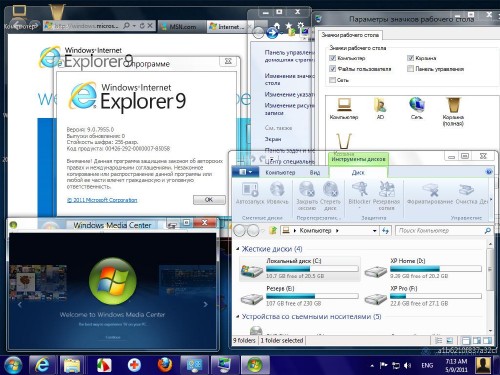500x375 pixels.
Task: Click the Извлечь ribbon icon
Action: [x=277, y=194]
